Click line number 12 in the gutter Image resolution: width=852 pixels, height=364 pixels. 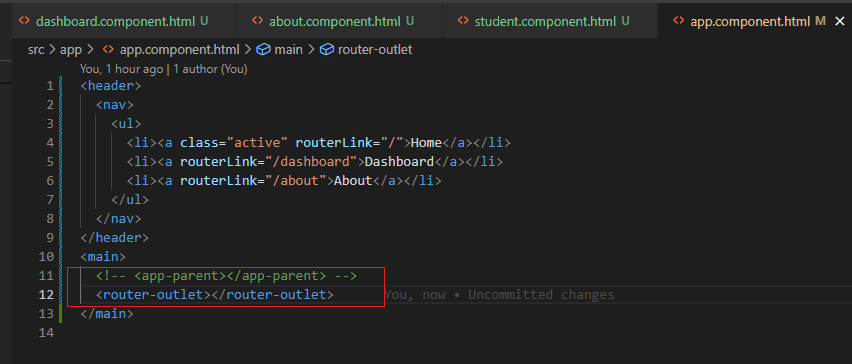click(47, 294)
